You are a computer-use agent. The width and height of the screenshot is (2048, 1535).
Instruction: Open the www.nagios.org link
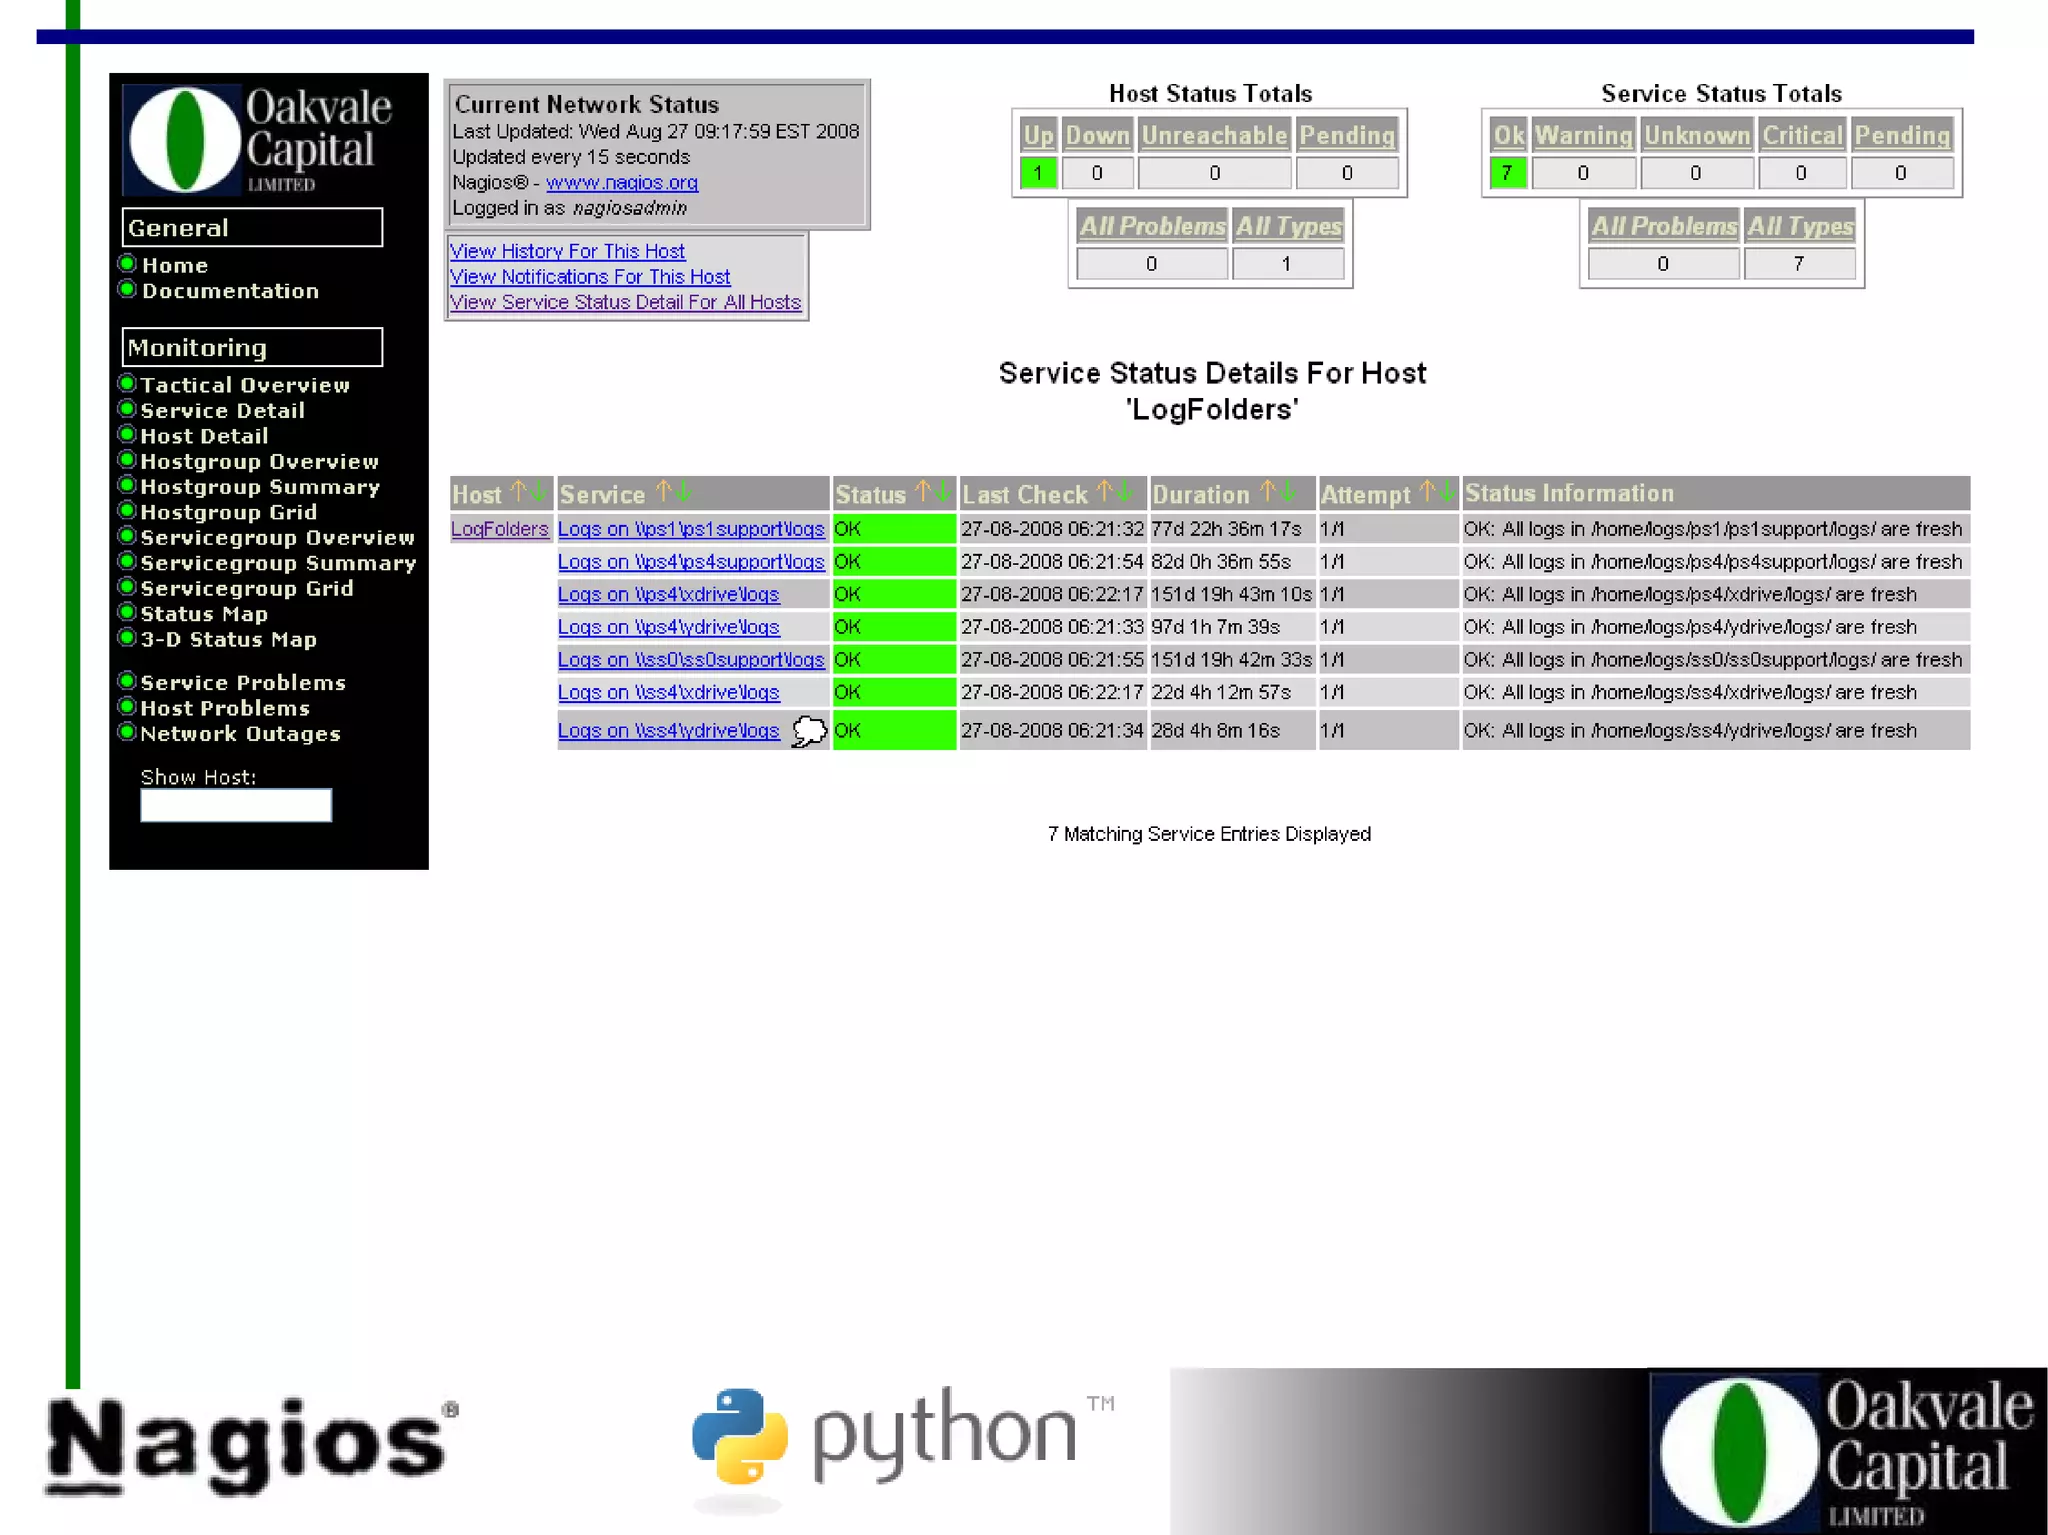(621, 183)
